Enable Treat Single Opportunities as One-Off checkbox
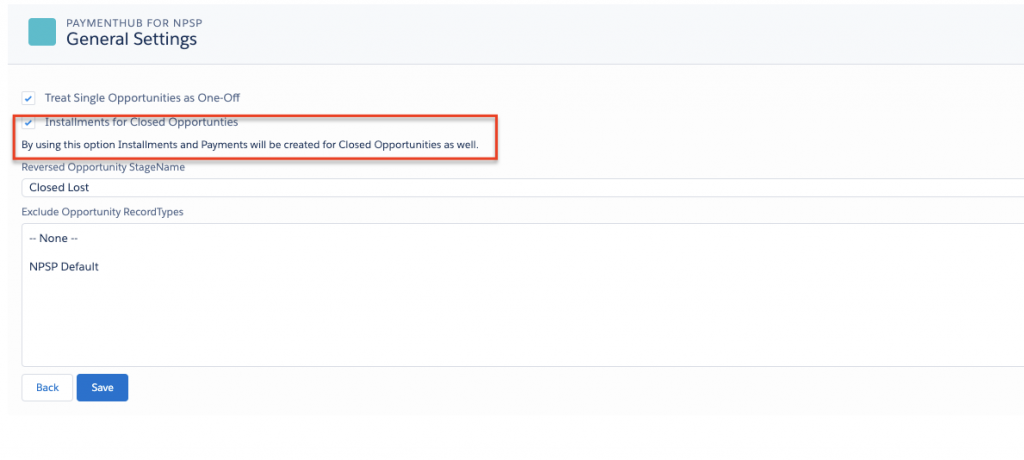The image size is (1024, 460). coord(29,98)
